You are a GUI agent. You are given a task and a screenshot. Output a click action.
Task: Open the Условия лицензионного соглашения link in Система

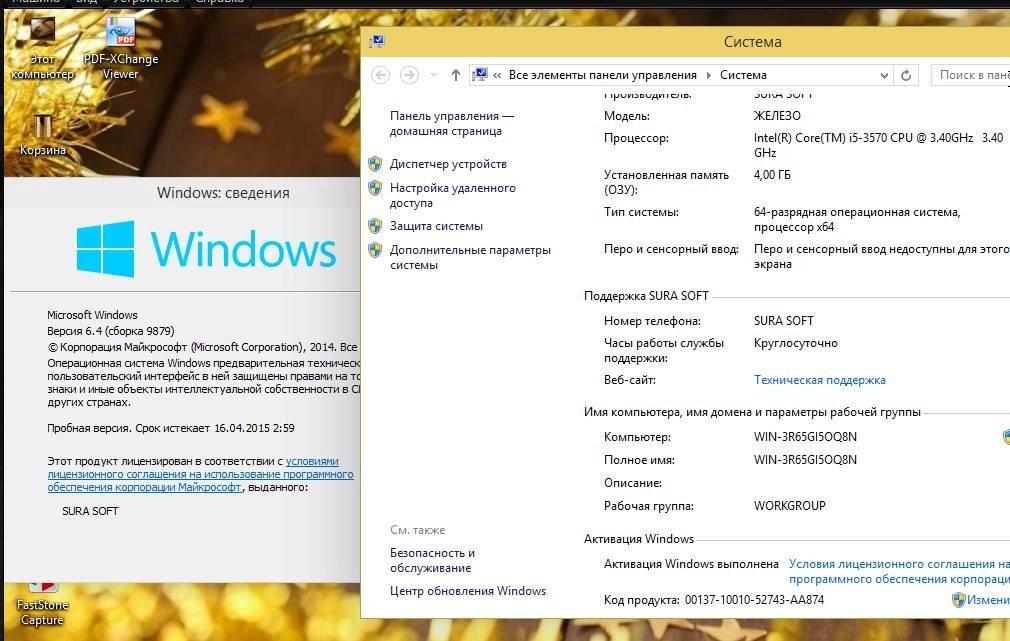point(899,571)
